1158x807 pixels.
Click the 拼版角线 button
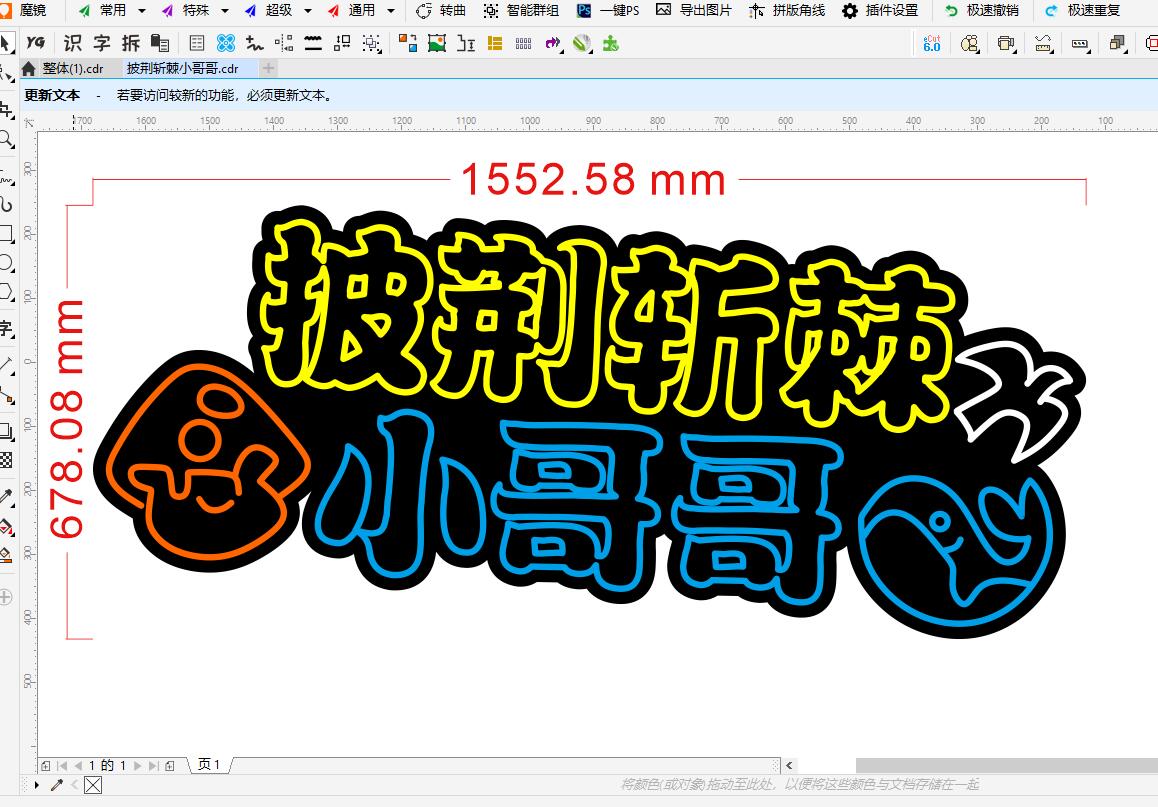coord(787,10)
